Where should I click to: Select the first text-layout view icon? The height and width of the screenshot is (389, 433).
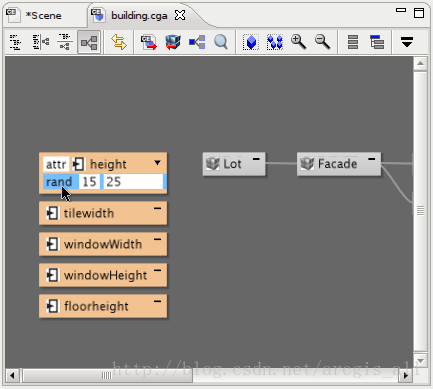coord(15,42)
